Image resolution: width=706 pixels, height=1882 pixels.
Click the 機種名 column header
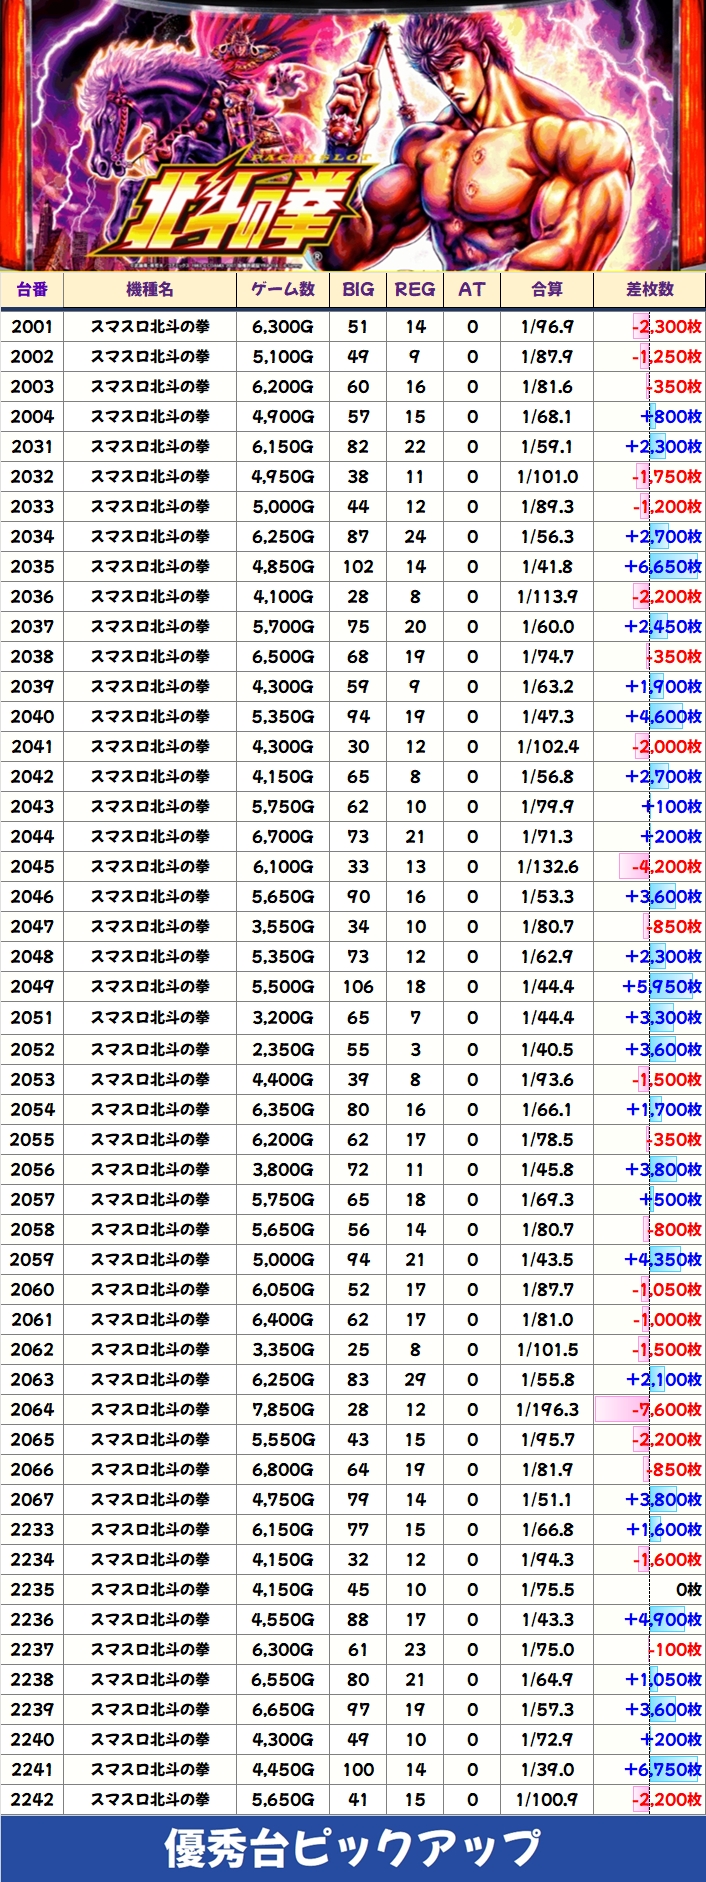tap(150, 289)
